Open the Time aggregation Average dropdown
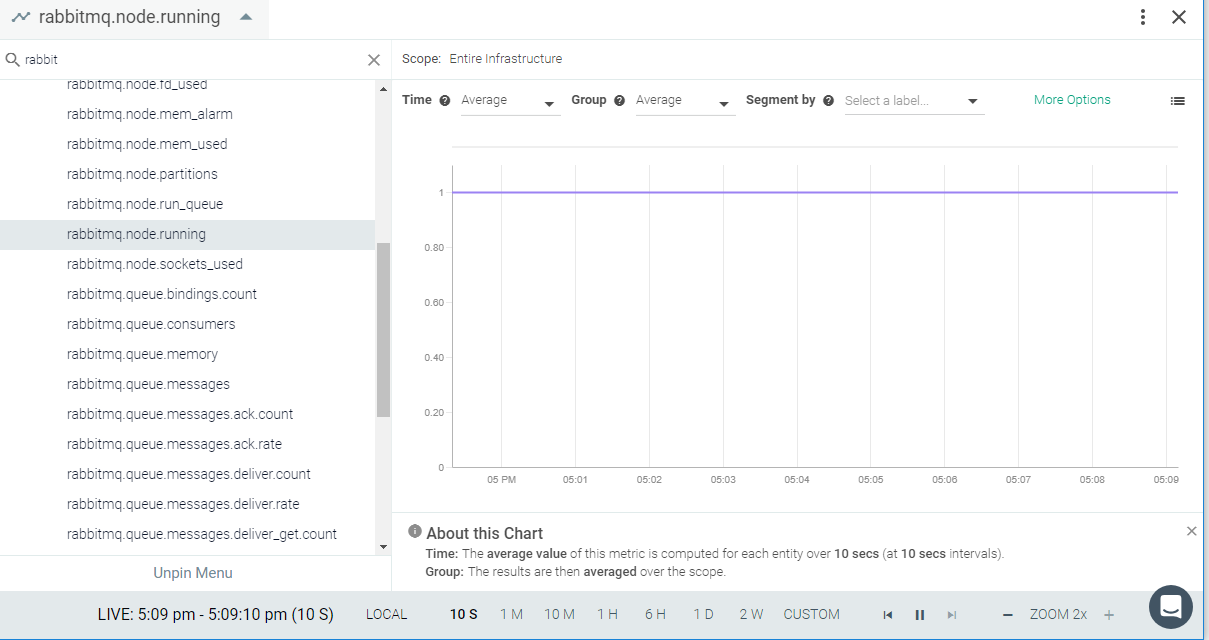1209x640 pixels. 510,101
